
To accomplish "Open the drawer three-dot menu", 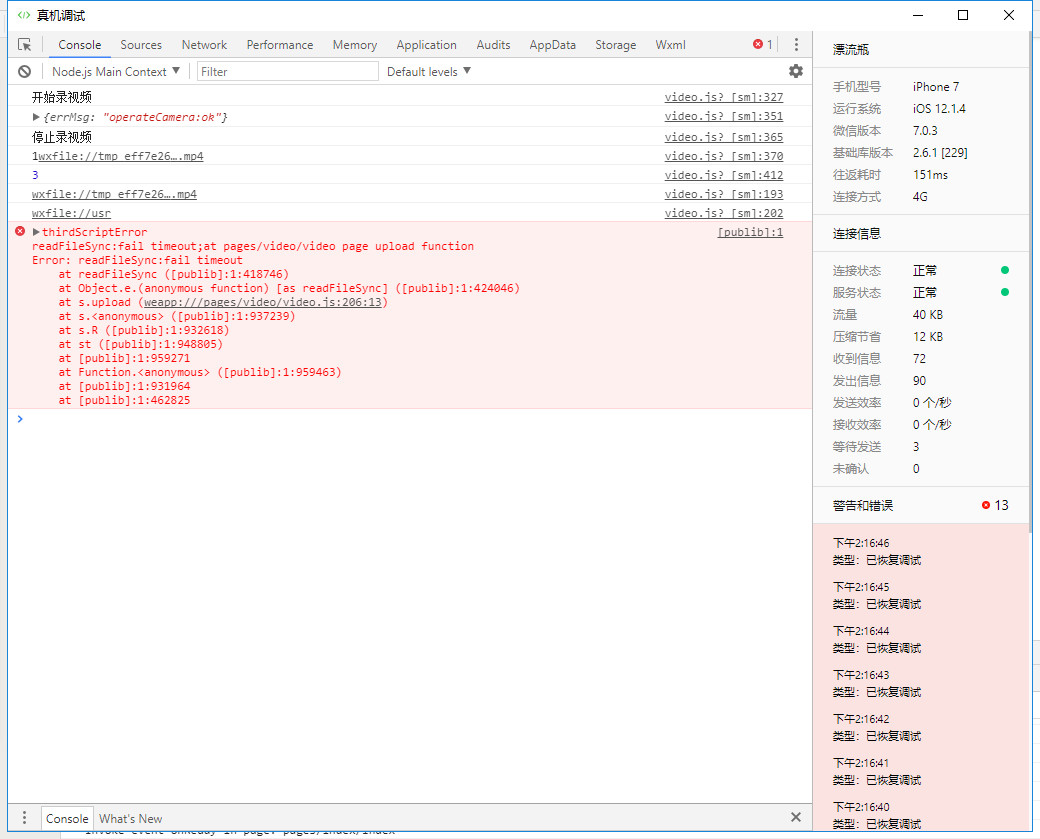I will (25, 818).
